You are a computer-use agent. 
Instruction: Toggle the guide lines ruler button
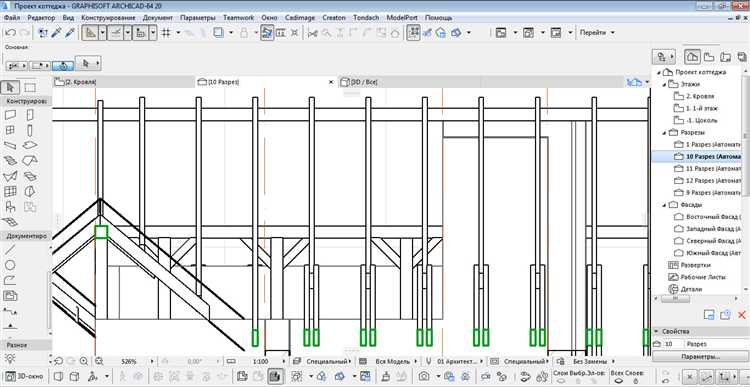(91, 33)
